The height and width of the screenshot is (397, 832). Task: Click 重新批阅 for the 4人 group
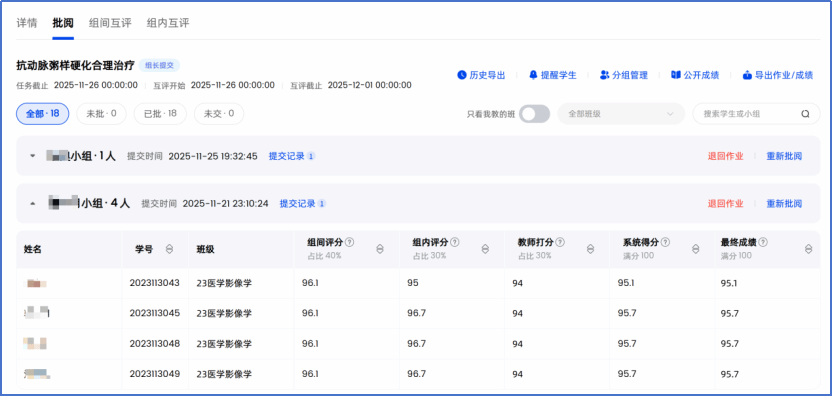(784, 203)
